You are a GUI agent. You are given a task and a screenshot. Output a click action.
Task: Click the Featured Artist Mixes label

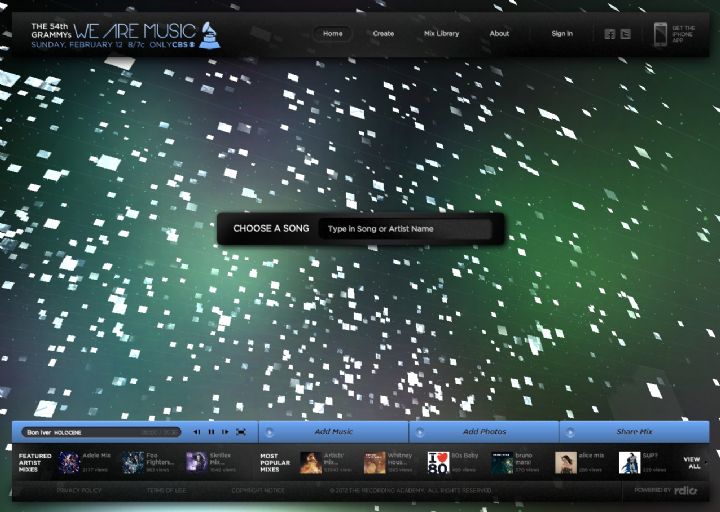coord(35,463)
